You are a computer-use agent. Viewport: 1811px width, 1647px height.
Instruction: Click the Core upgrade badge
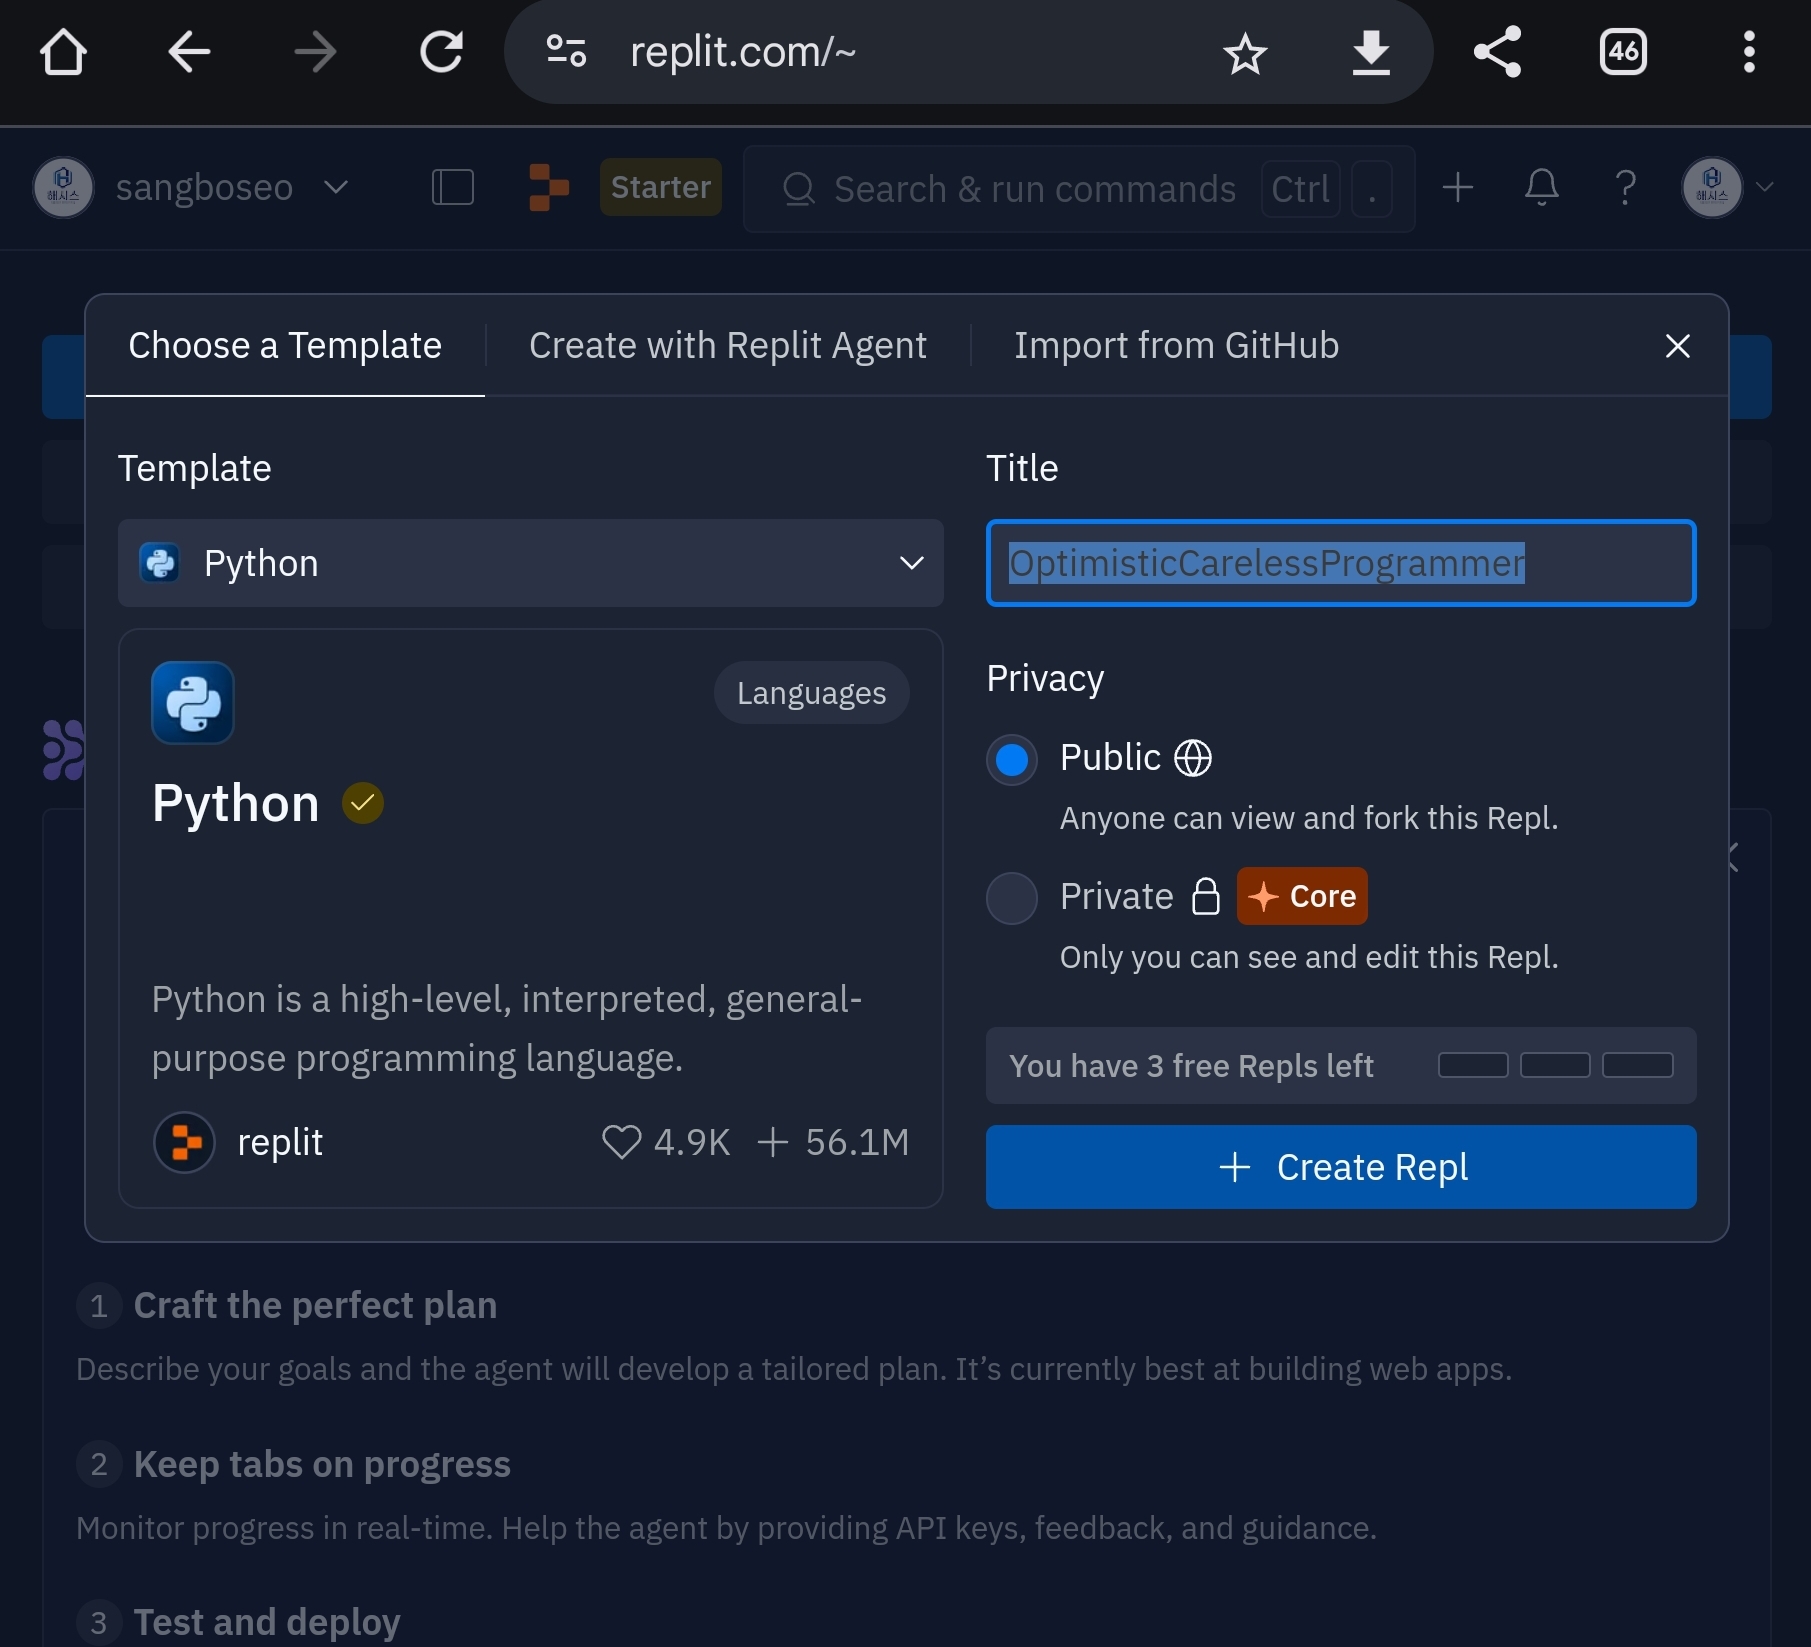point(1302,896)
